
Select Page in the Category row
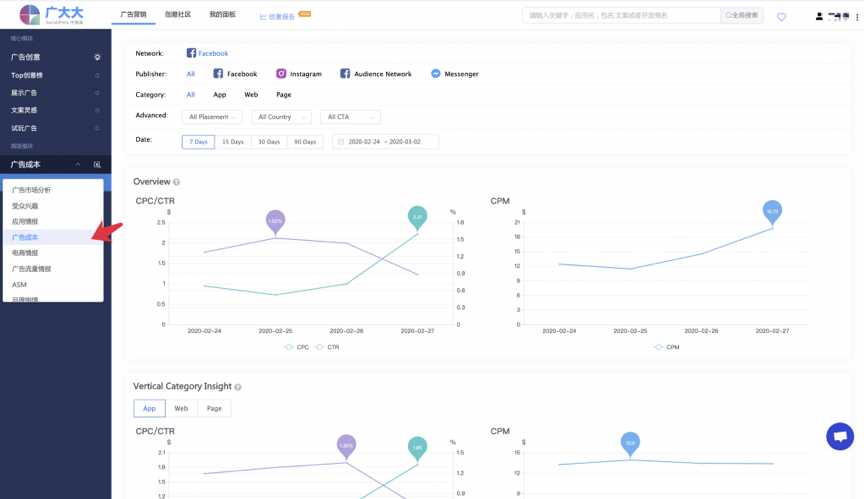[x=284, y=95]
